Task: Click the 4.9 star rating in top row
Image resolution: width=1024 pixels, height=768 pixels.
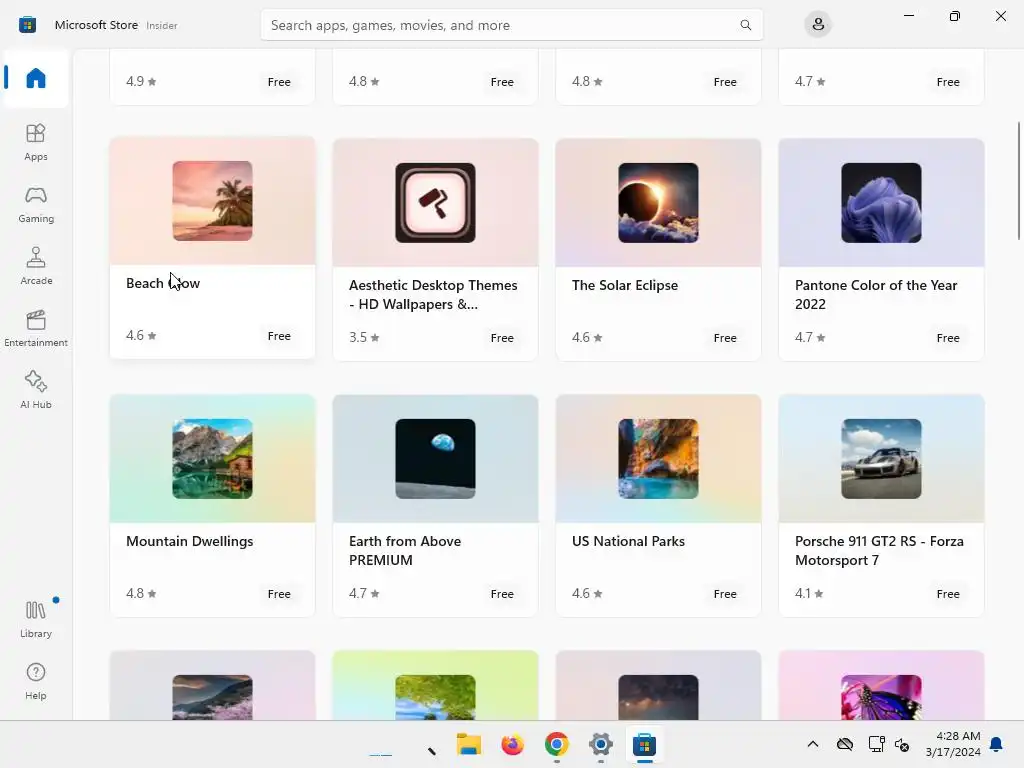Action: [141, 82]
